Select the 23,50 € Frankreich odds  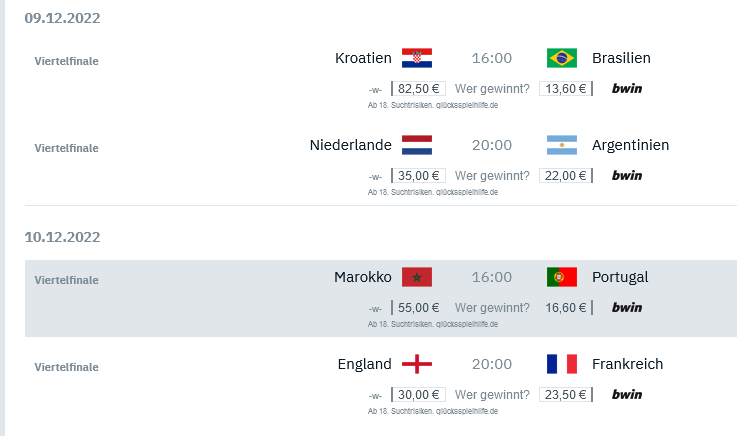click(566, 394)
